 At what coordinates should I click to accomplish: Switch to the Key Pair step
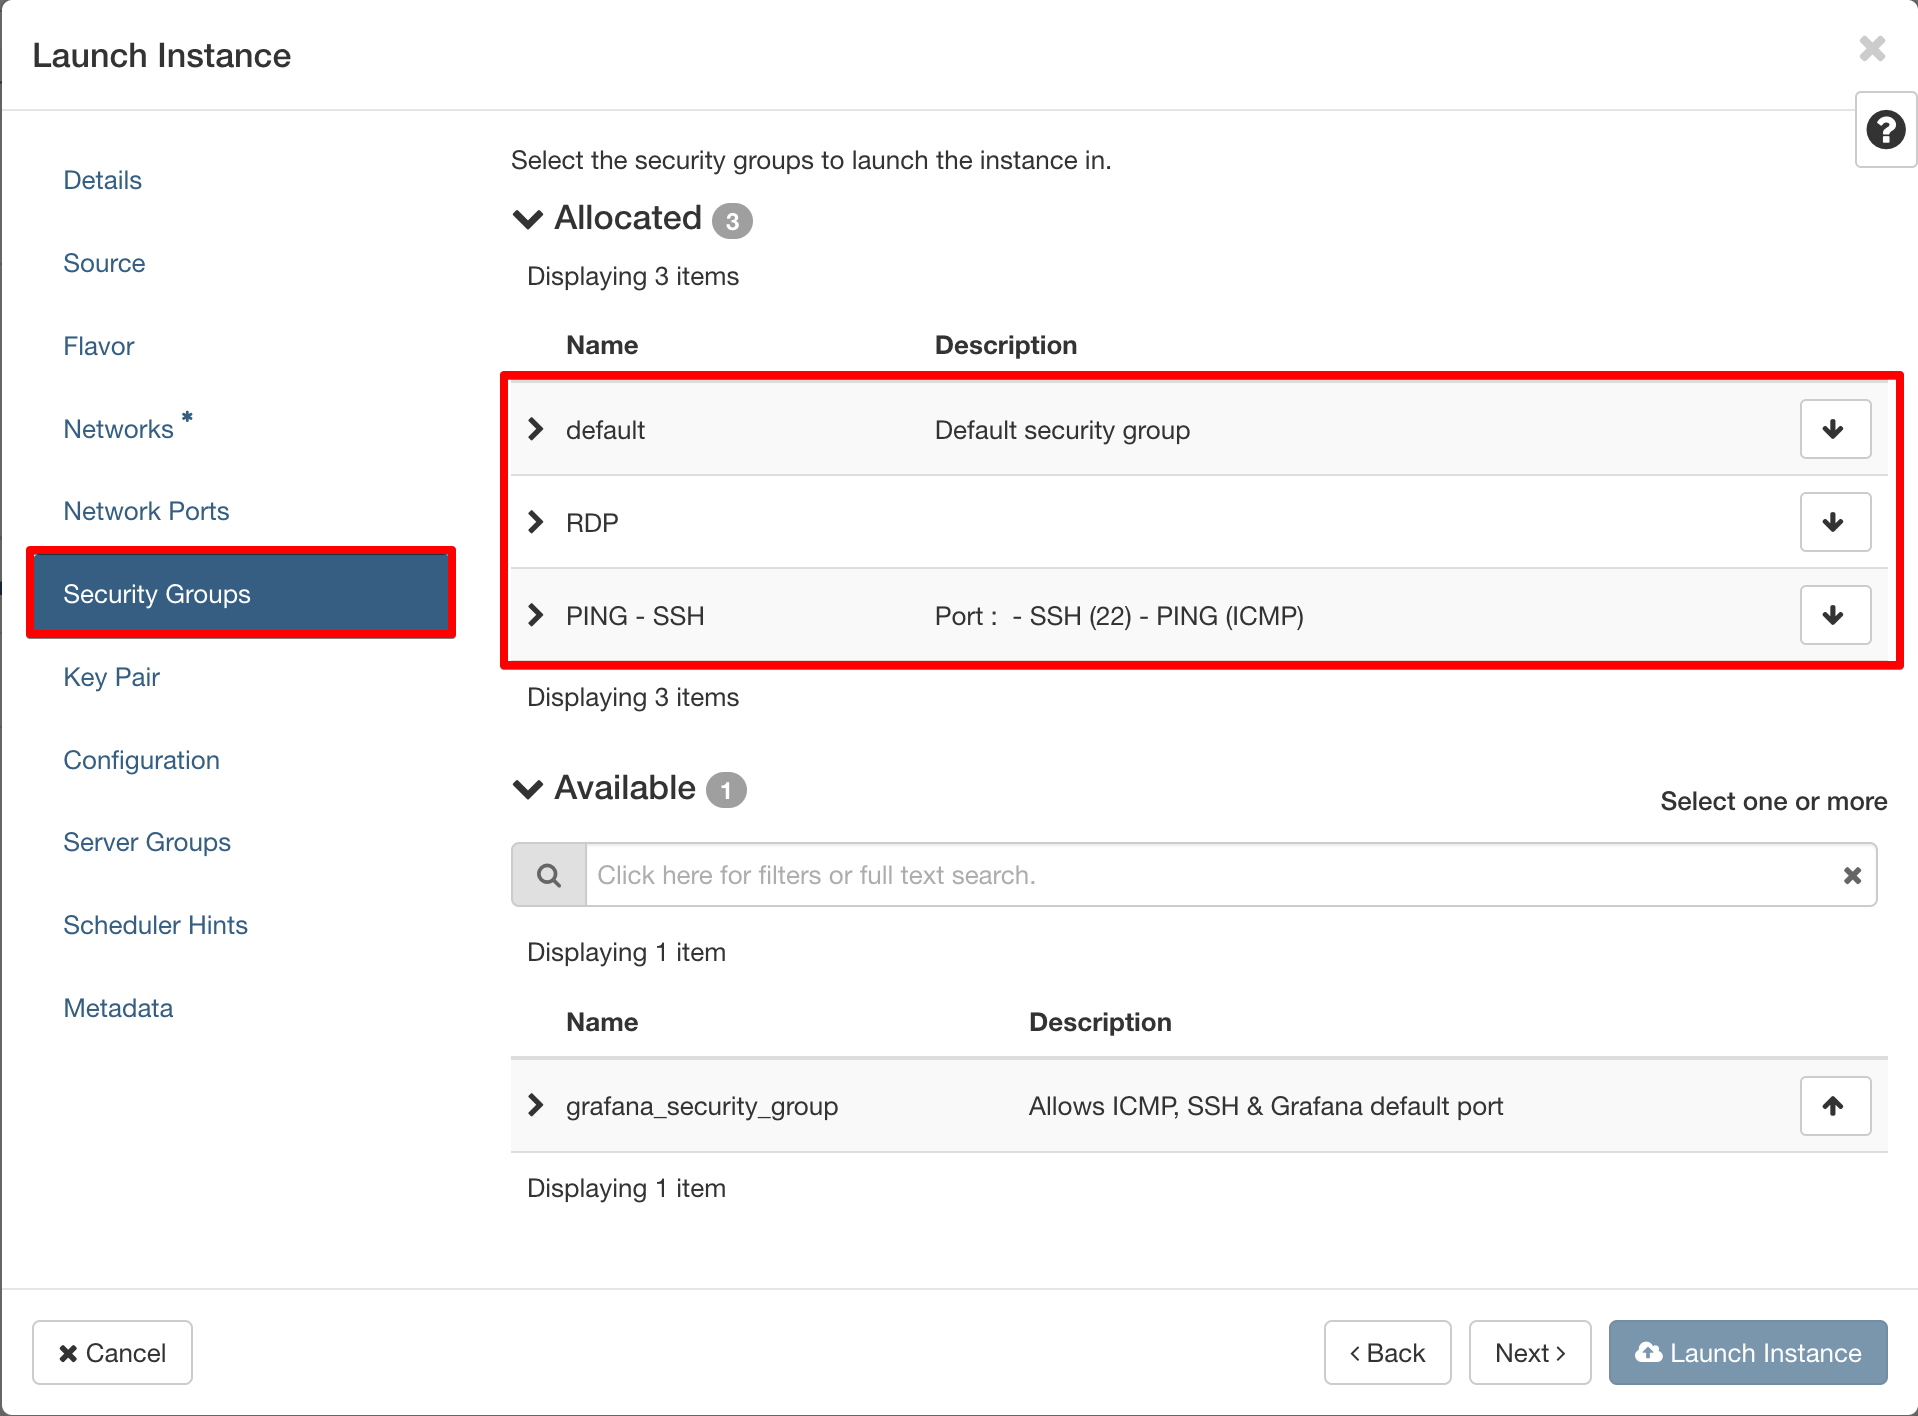(x=111, y=677)
